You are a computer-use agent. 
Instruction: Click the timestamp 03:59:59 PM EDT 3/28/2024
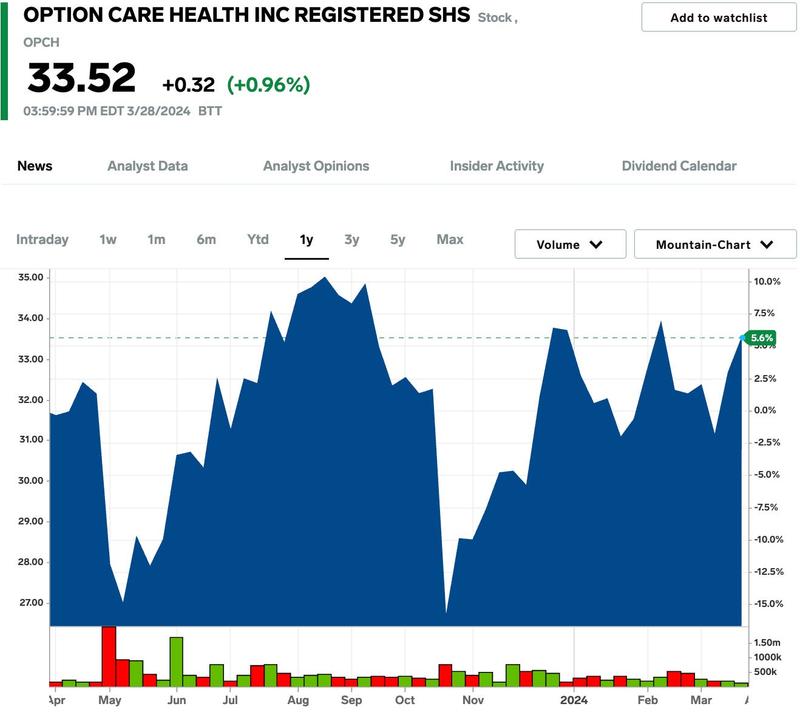point(107,111)
